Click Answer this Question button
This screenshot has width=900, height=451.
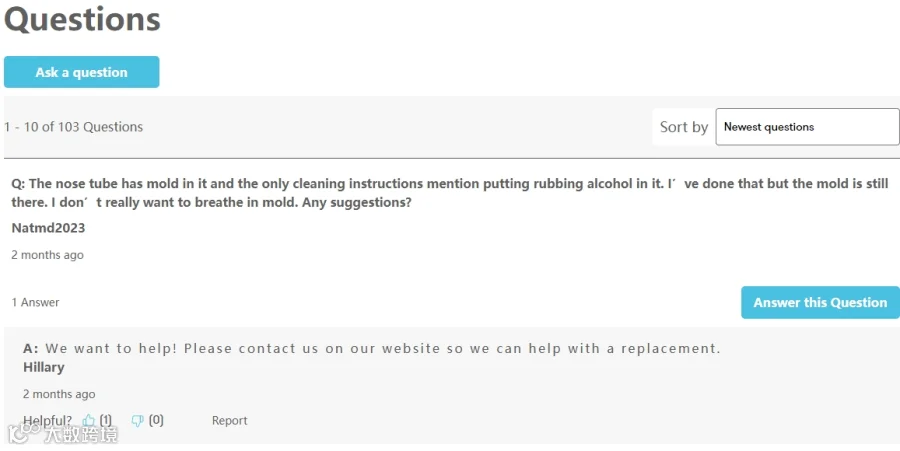click(820, 303)
